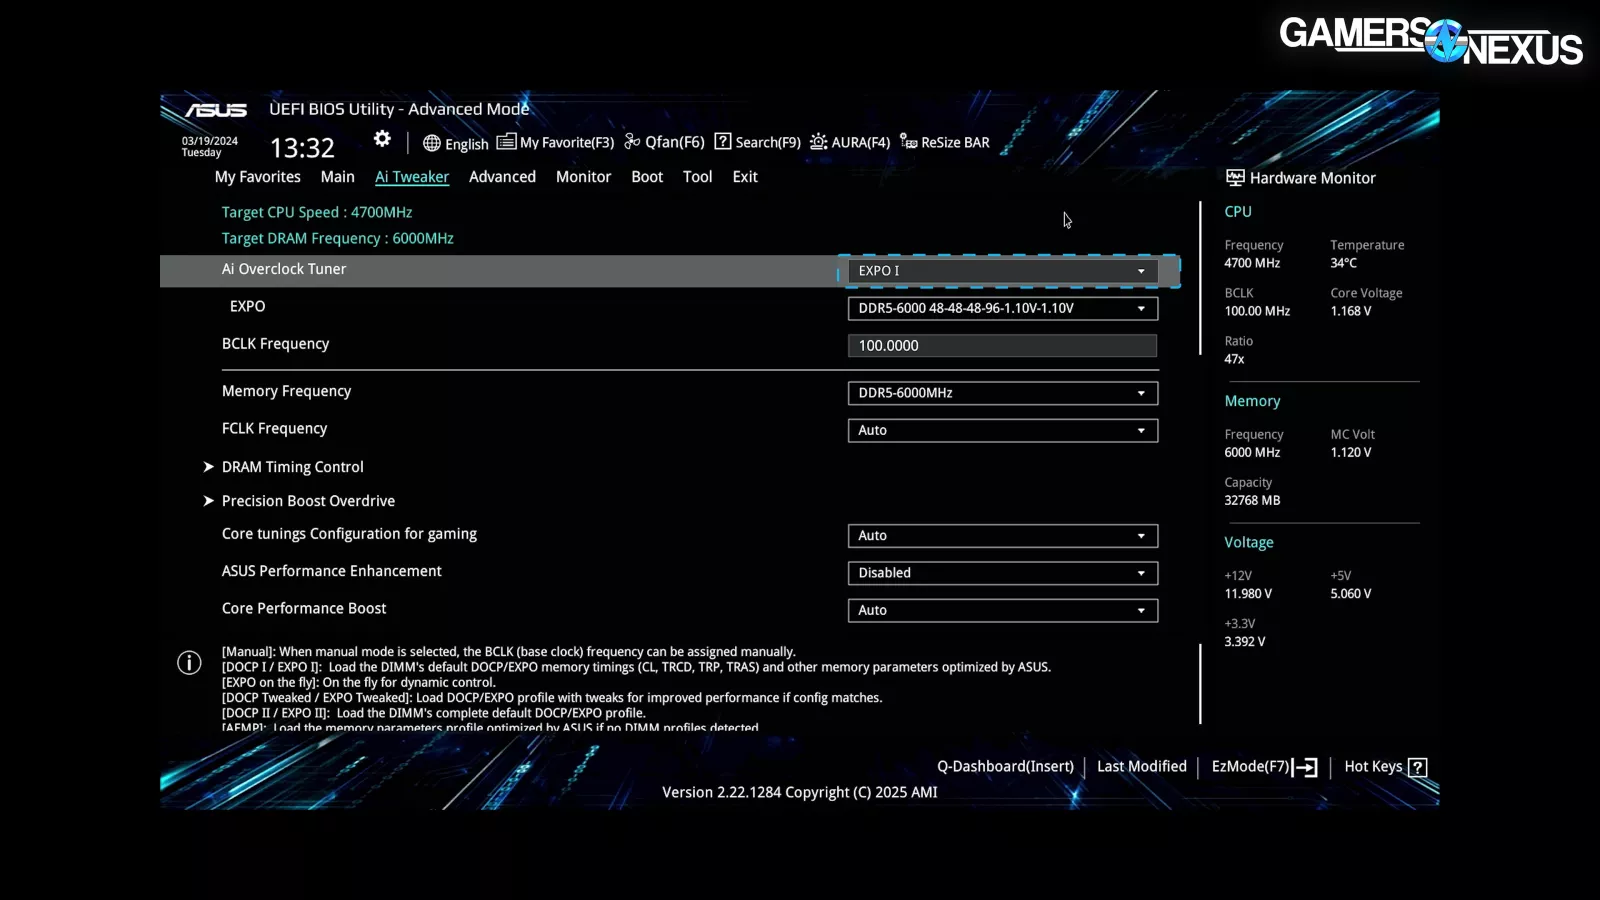Click the 5.060 V reading
Screen dimensions: 1600x900
coord(1350,594)
